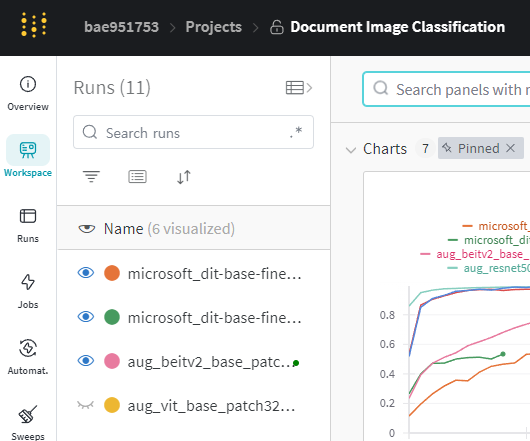Image resolution: width=530 pixels, height=441 pixels.
Task: Open Document Image Classification project title
Action: [398, 27]
